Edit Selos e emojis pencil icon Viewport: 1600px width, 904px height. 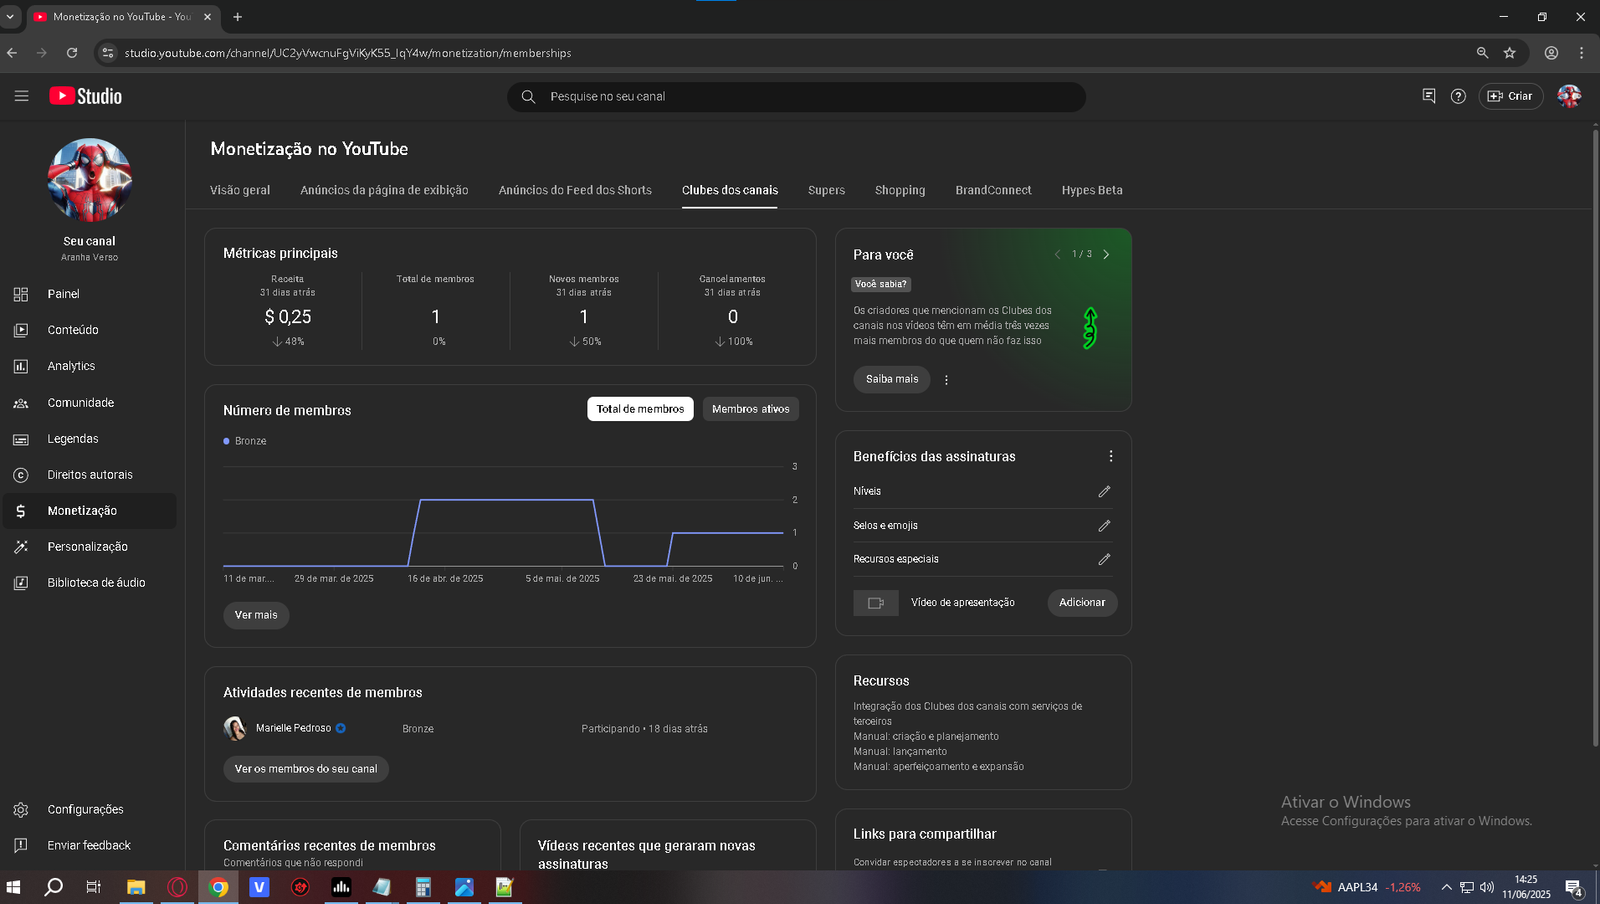pos(1104,526)
